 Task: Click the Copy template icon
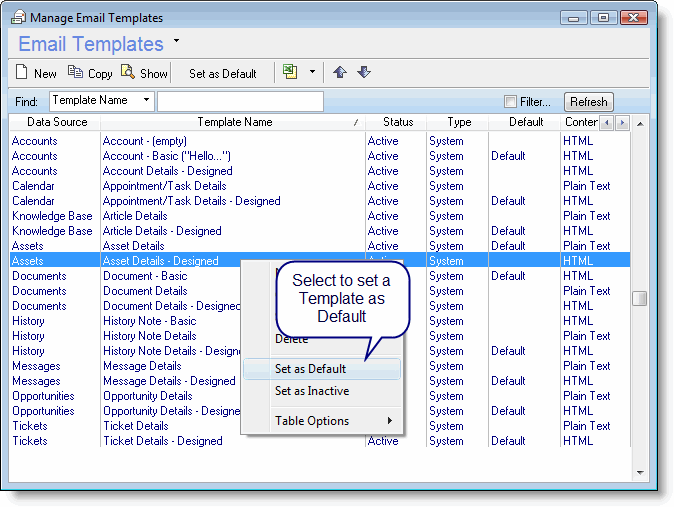tap(75, 72)
